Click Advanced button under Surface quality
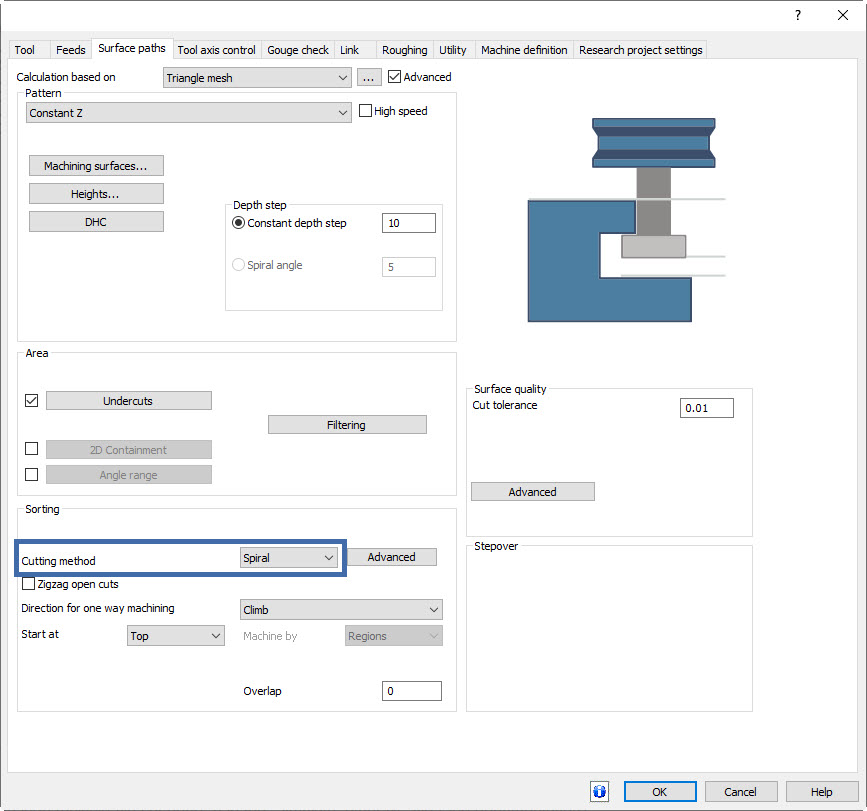Screen dimensions: 867x811 click(533, 491)
